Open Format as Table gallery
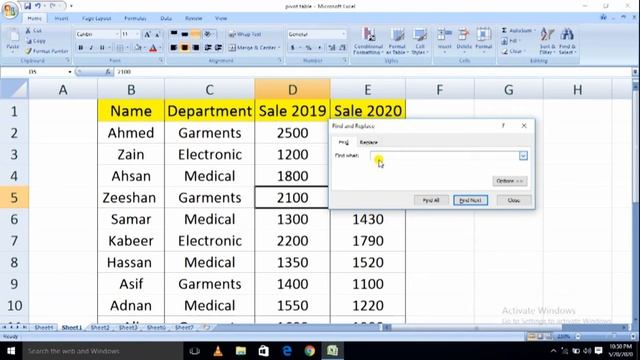 396,41
